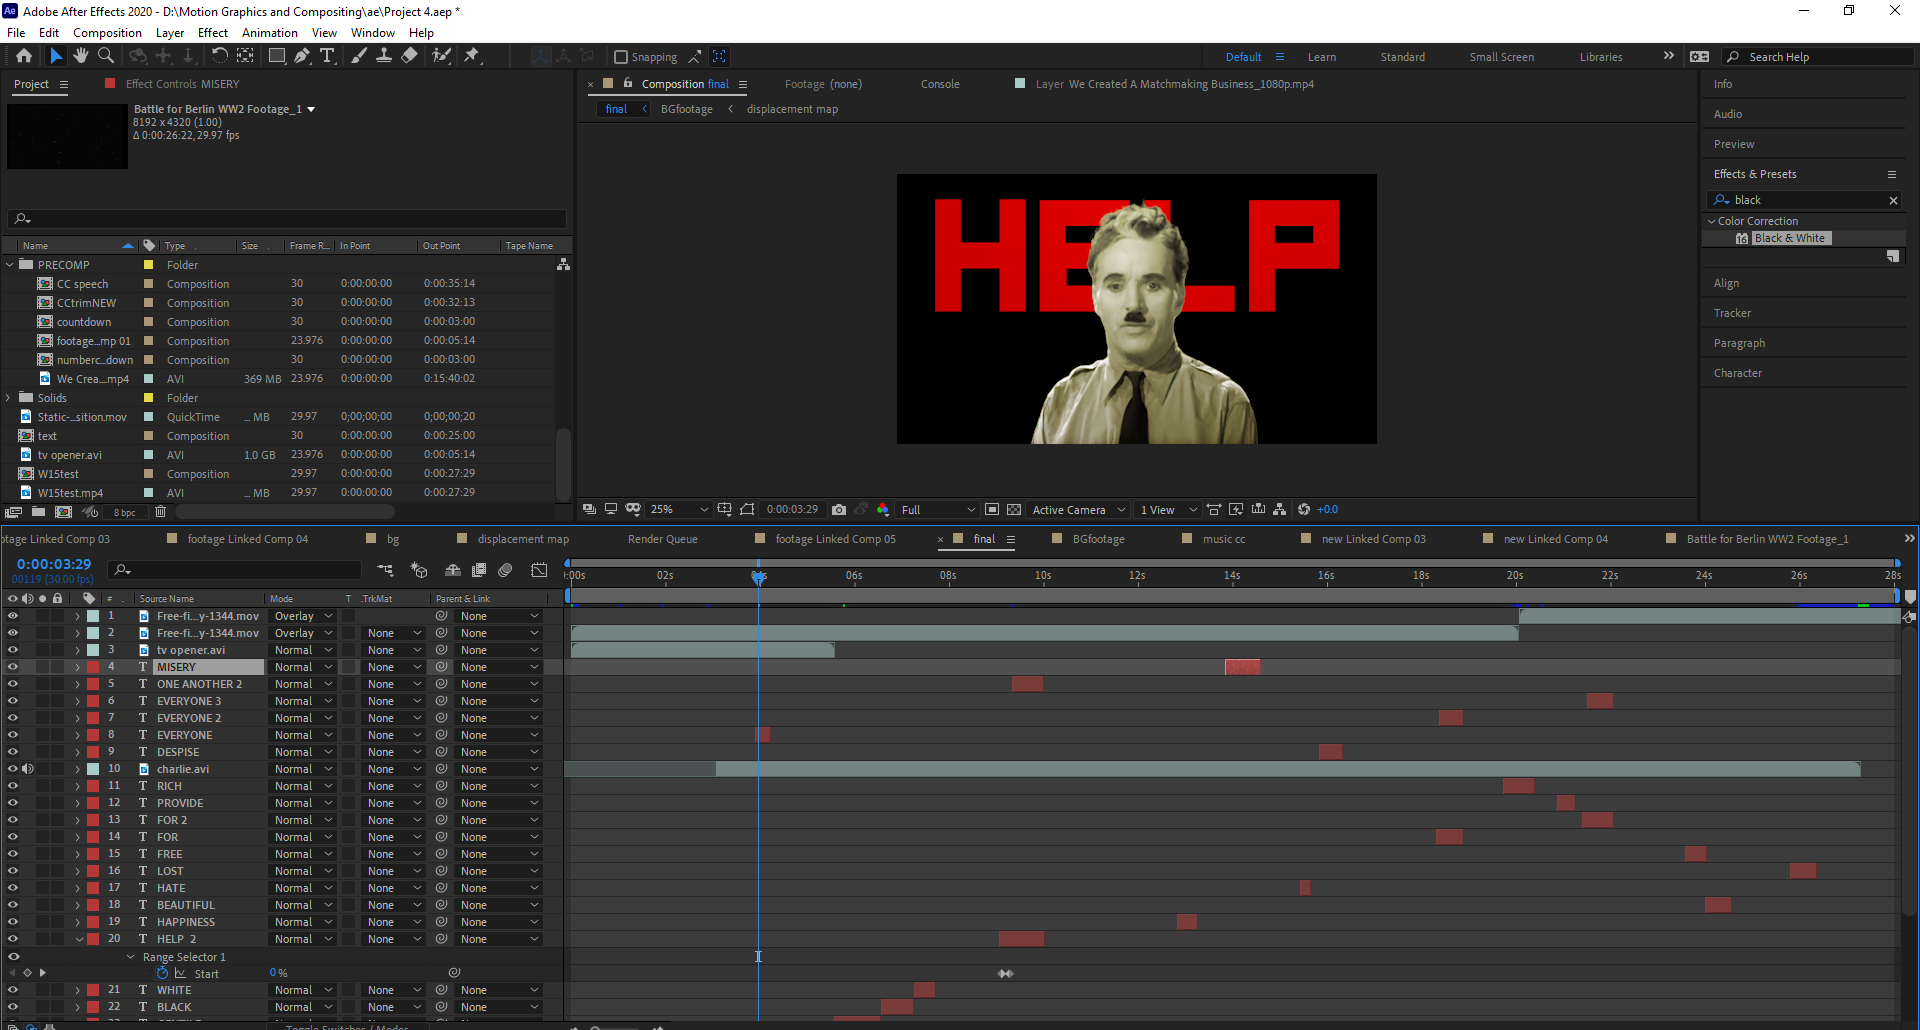Select the Horizontal Type tool

(327, 56)
